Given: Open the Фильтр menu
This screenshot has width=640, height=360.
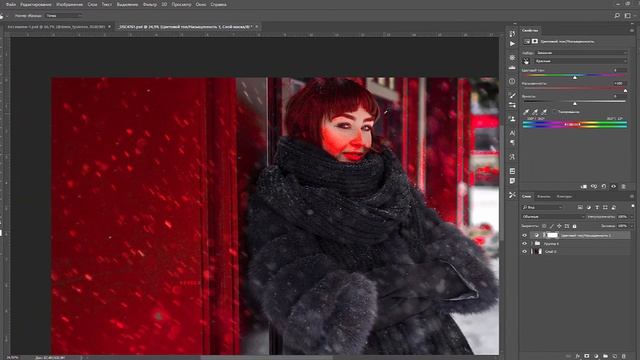Looking at the screenshot, I should pos(150,4).
